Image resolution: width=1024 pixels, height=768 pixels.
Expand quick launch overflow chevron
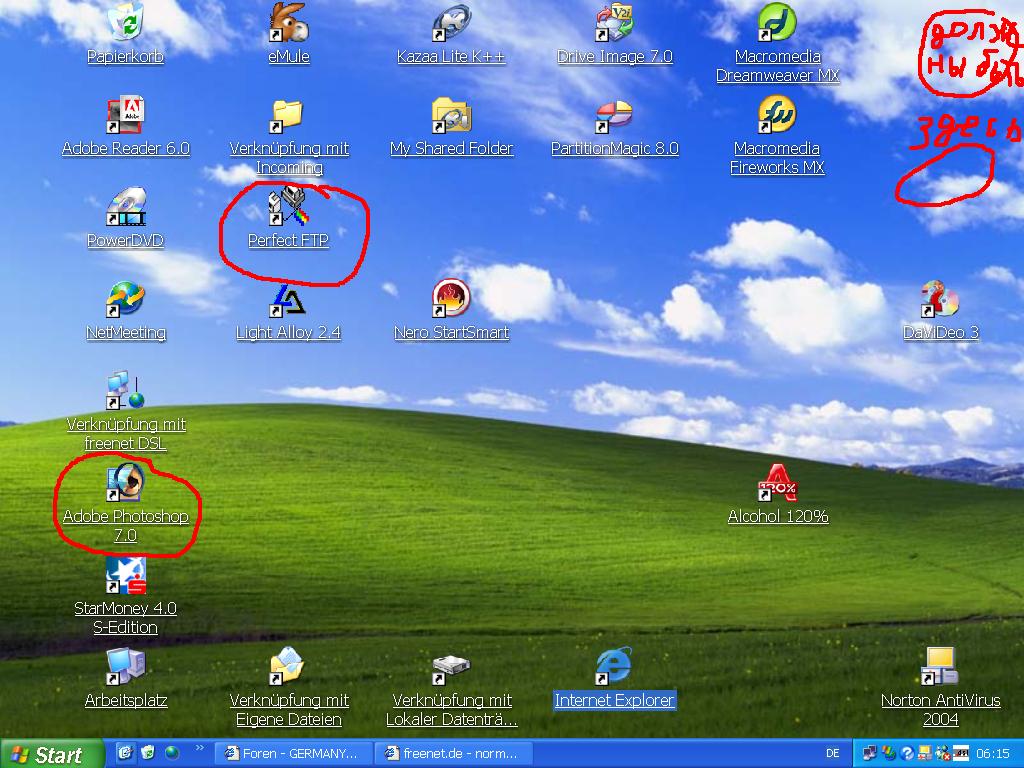tap(200, 748)
